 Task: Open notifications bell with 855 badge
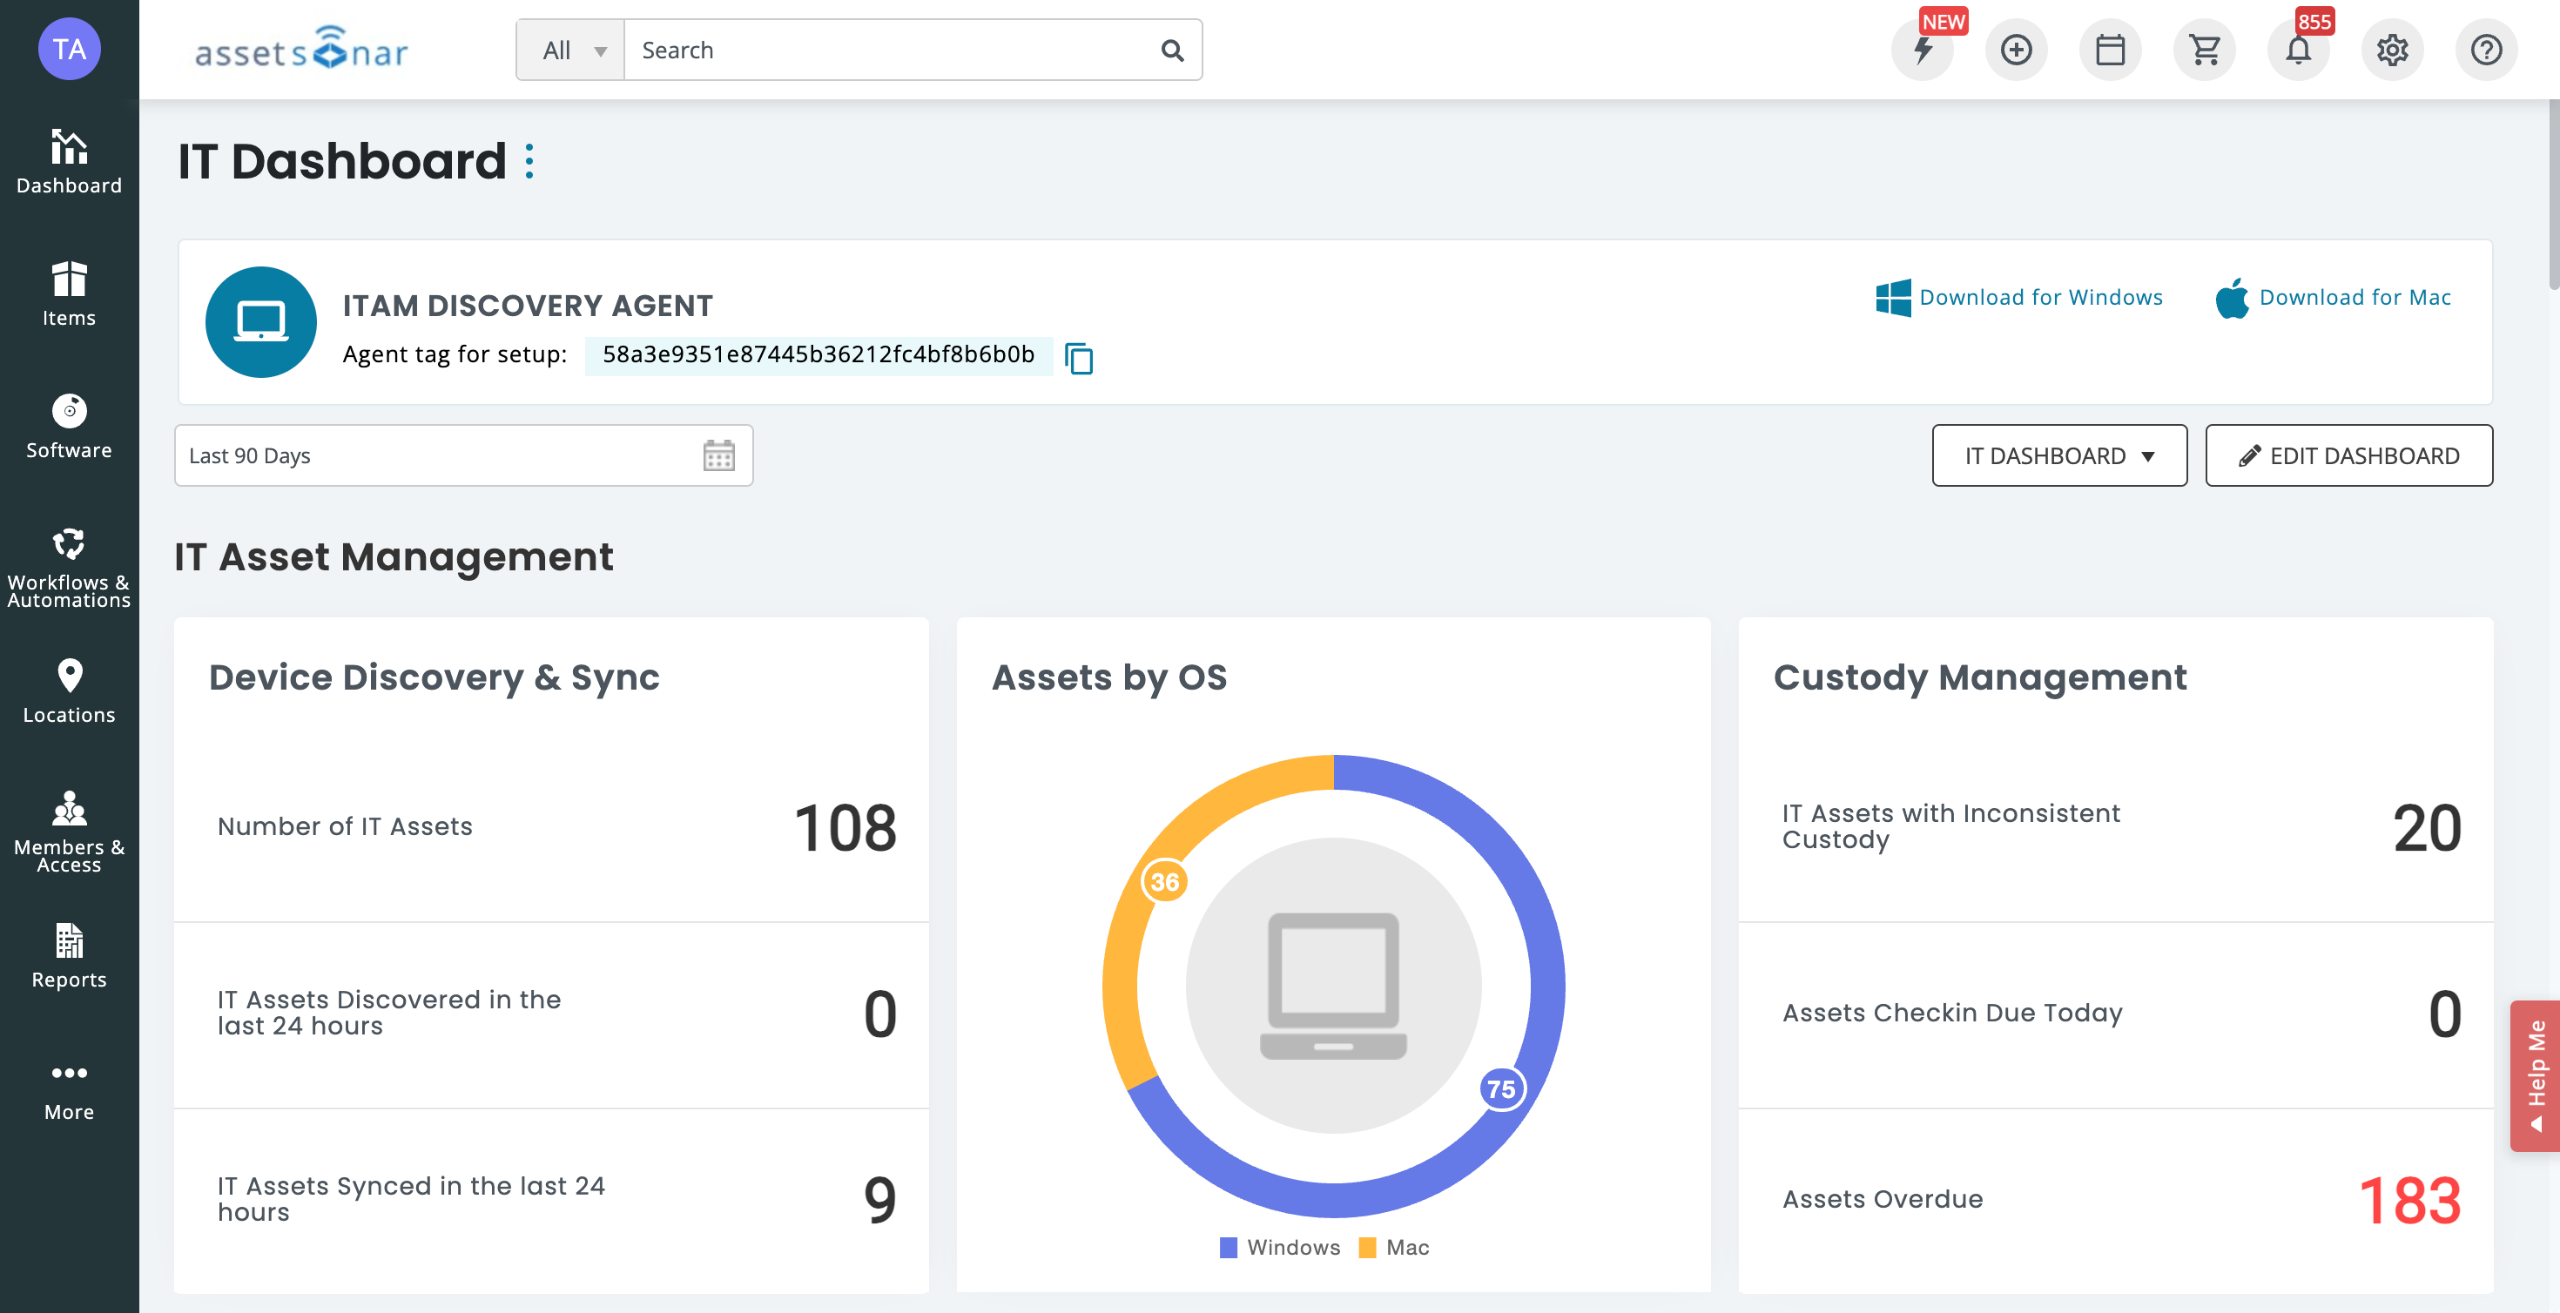click(2298, 50)
